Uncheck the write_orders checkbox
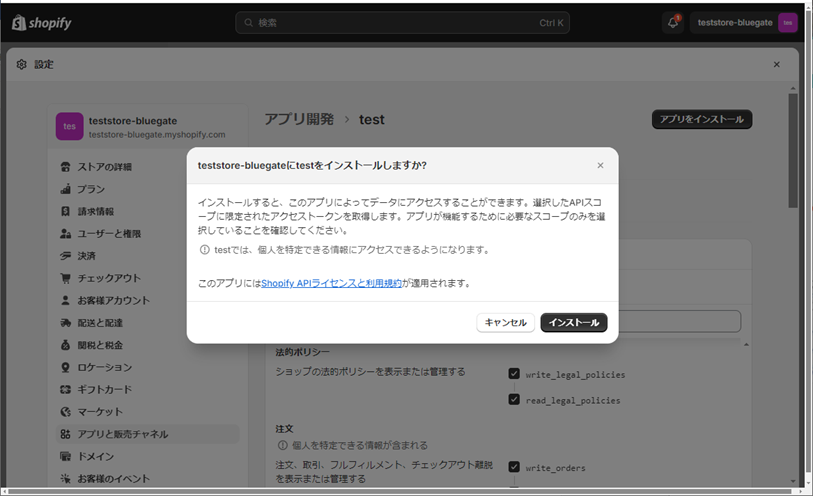The width and height of the screenshot is (813, 496). pos(514,466)
